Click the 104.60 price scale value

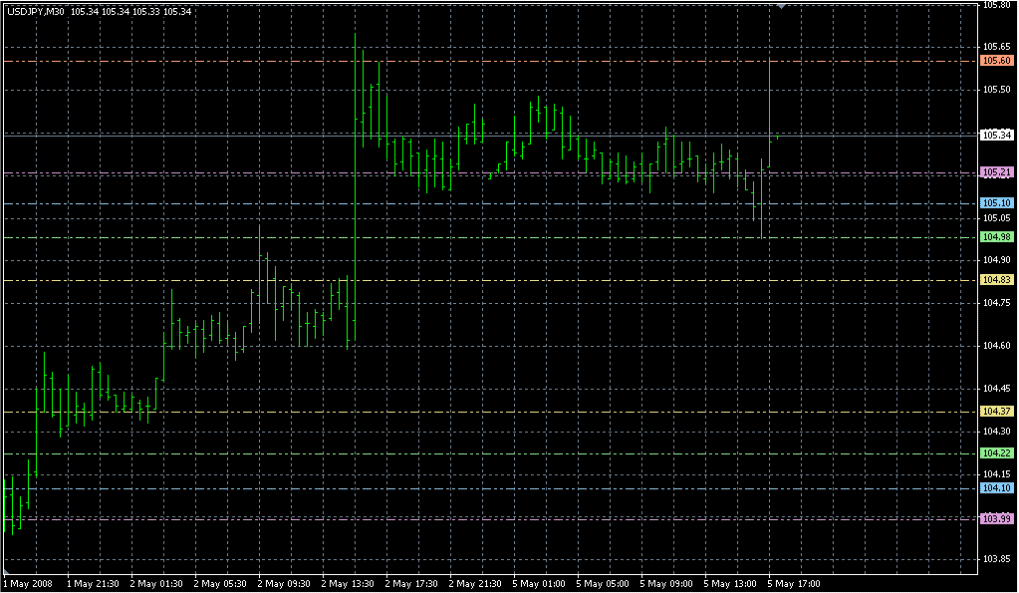(995, 346)
